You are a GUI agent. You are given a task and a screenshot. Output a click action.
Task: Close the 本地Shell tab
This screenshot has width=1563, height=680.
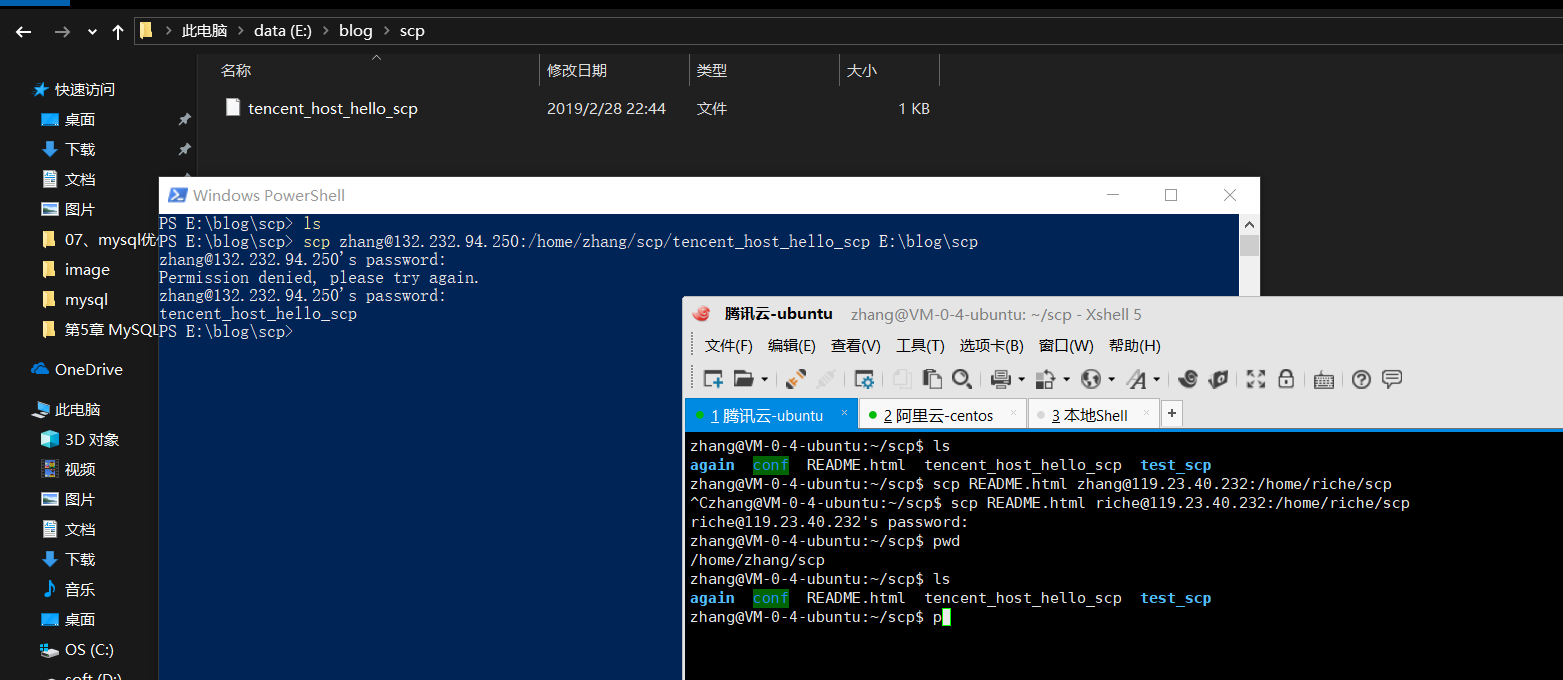(1146, 412)
